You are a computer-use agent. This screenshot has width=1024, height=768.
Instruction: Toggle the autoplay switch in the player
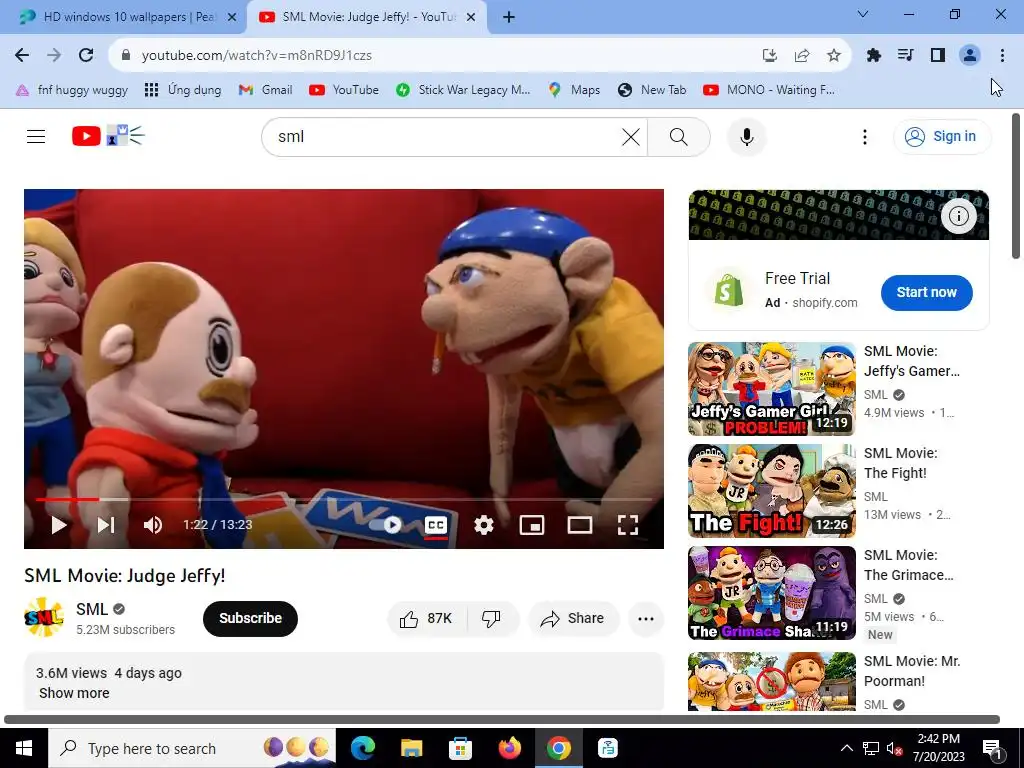coord(385,525)
